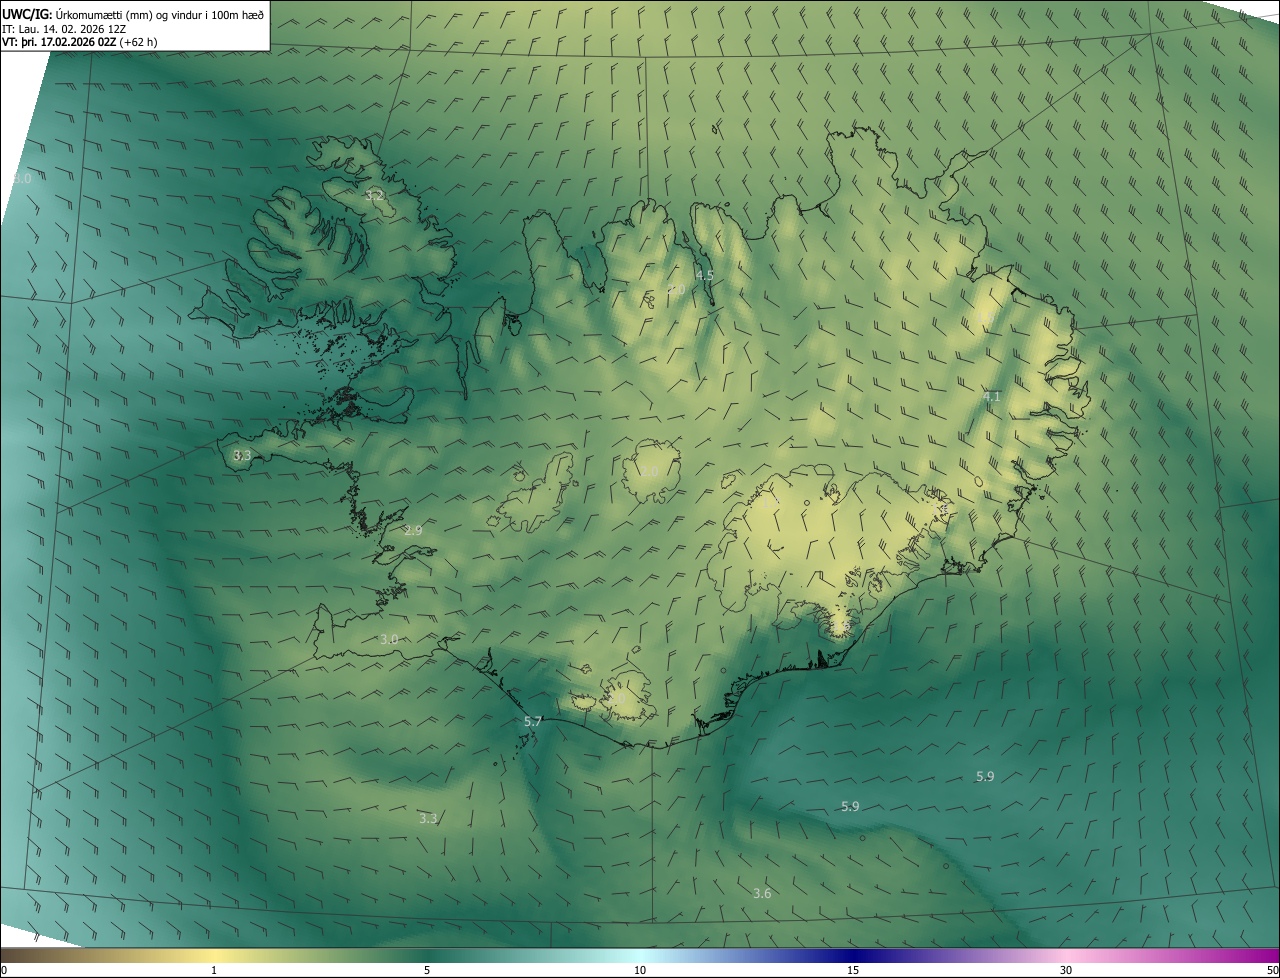
Task: Select the 2.9 value label on the map
Action: tap(413, 530)
